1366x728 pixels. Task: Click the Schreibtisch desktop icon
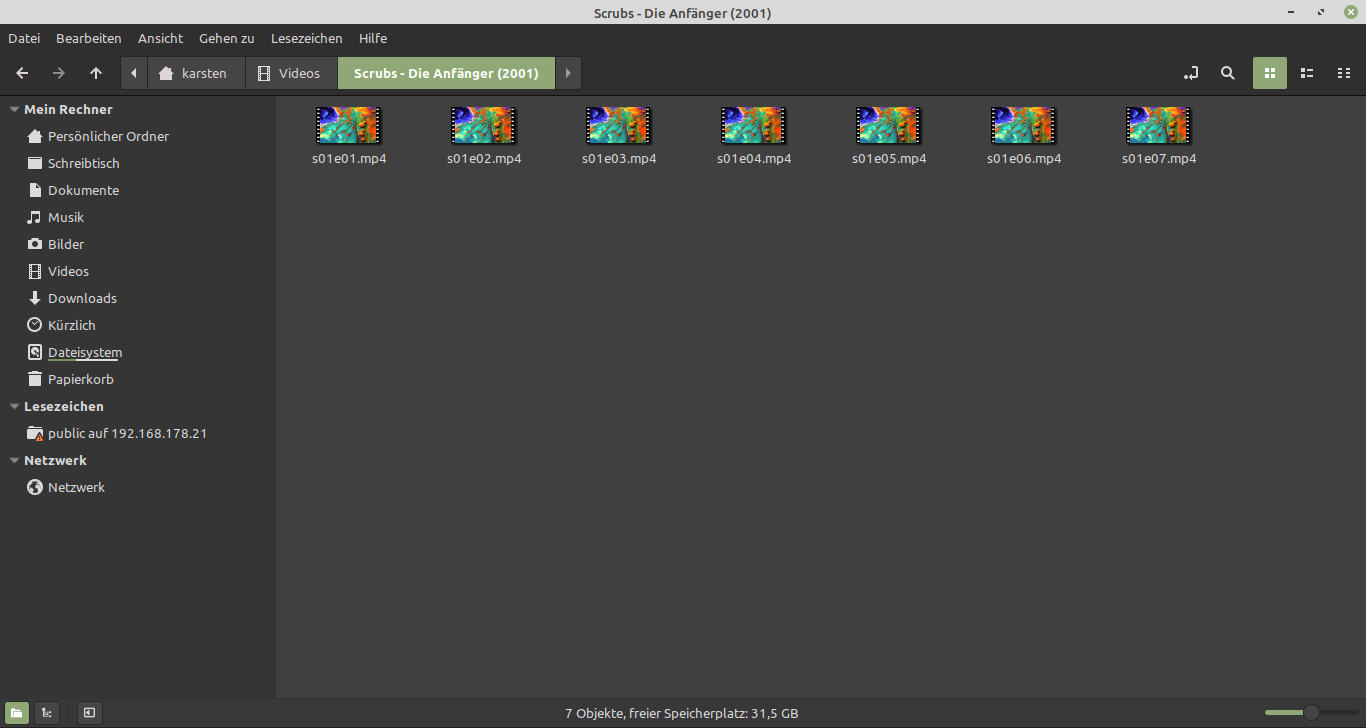pyautogui.click(x=35, y=163)
